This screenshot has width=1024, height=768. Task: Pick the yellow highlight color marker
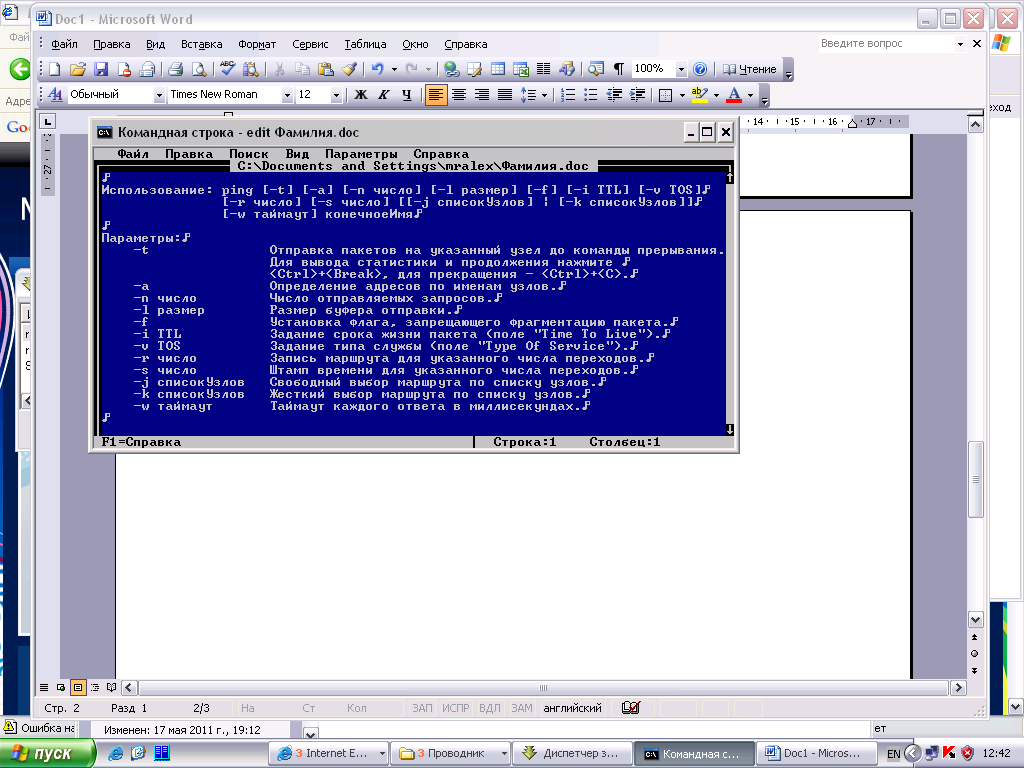[x=699, y=95]
